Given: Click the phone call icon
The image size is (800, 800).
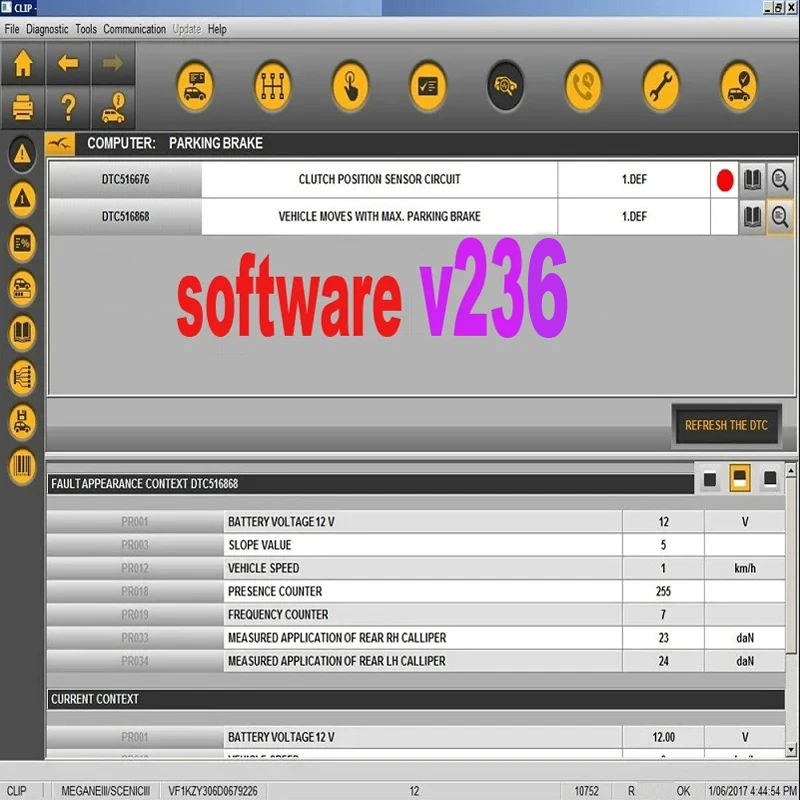Looking at the screenshot, I should (583, 86).
